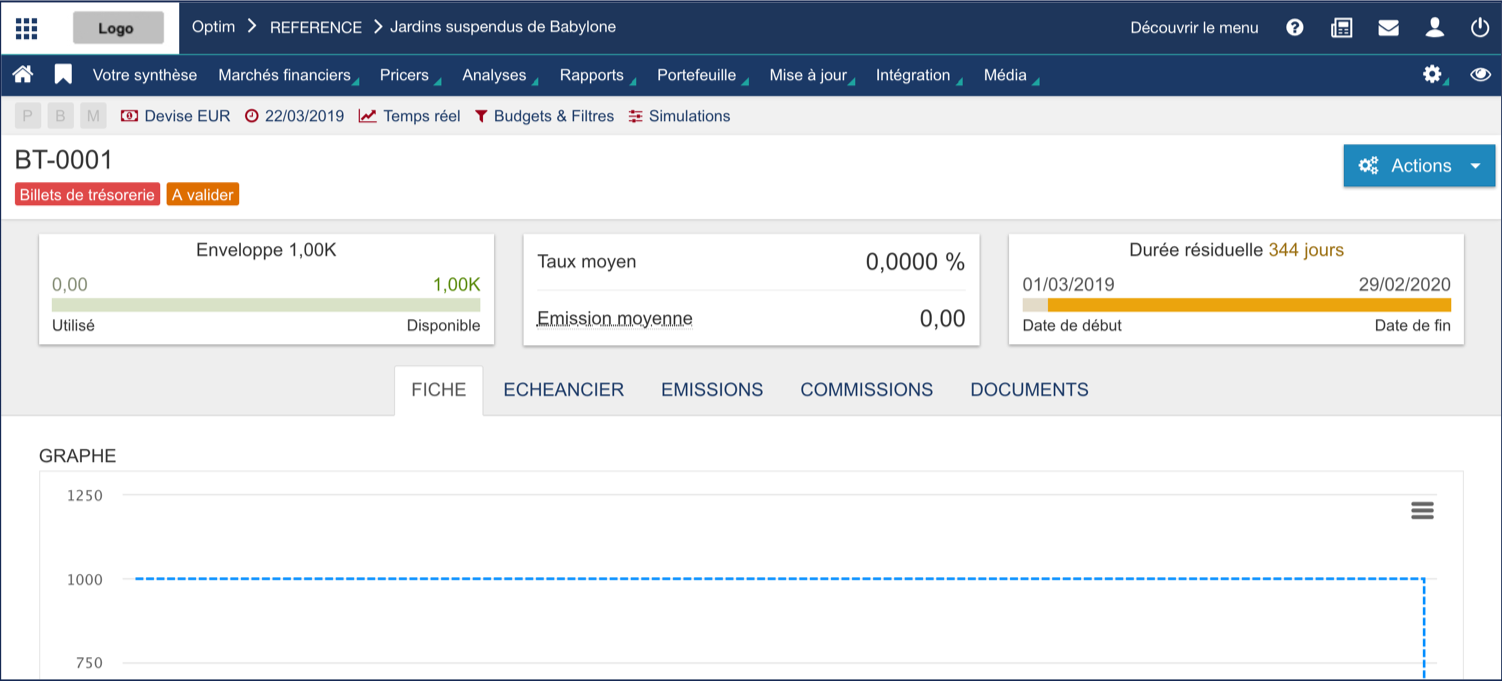
Task: Open the news reader icon
Action: tap(1341, 27)
